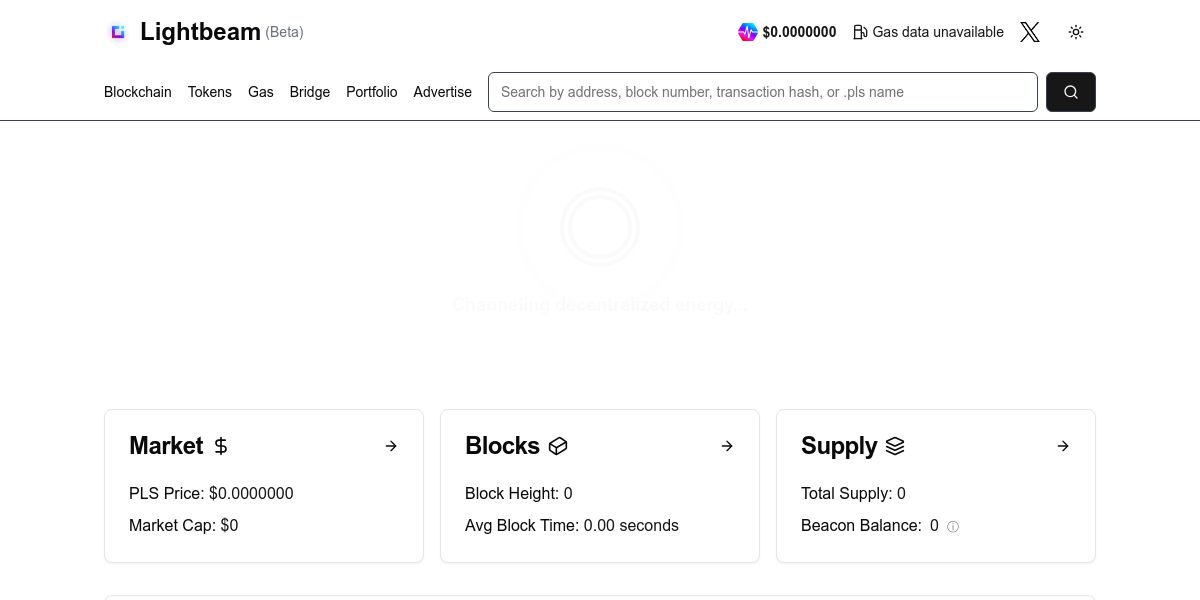Go to the Gas page
The width and height of the screenshot is (1200, 600).
tap(261, 92)
